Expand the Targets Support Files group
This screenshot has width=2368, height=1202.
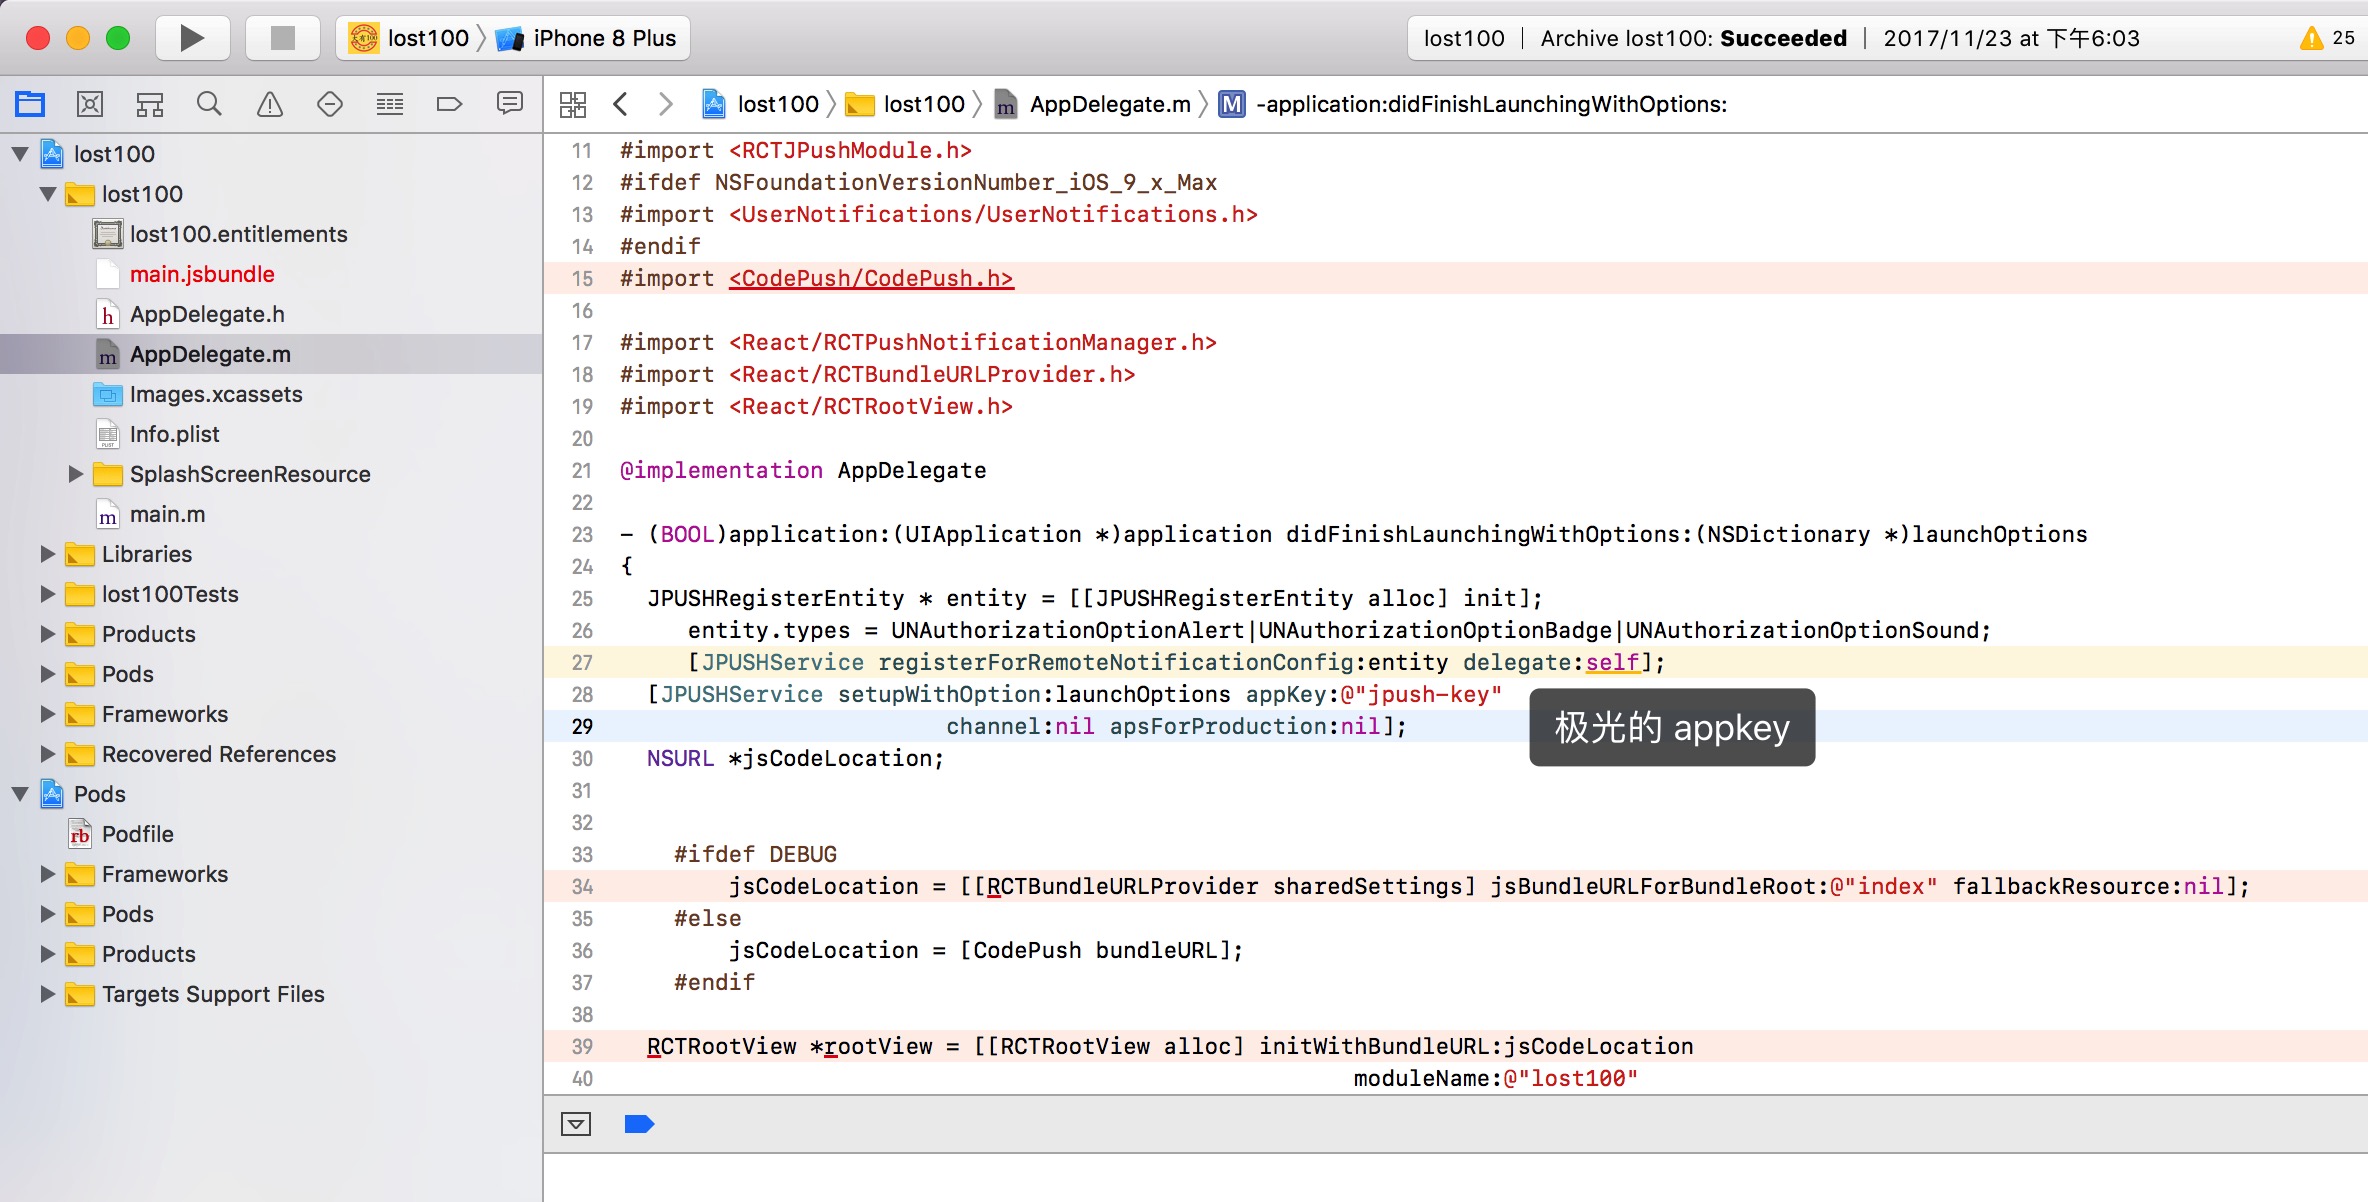(48, 994)
